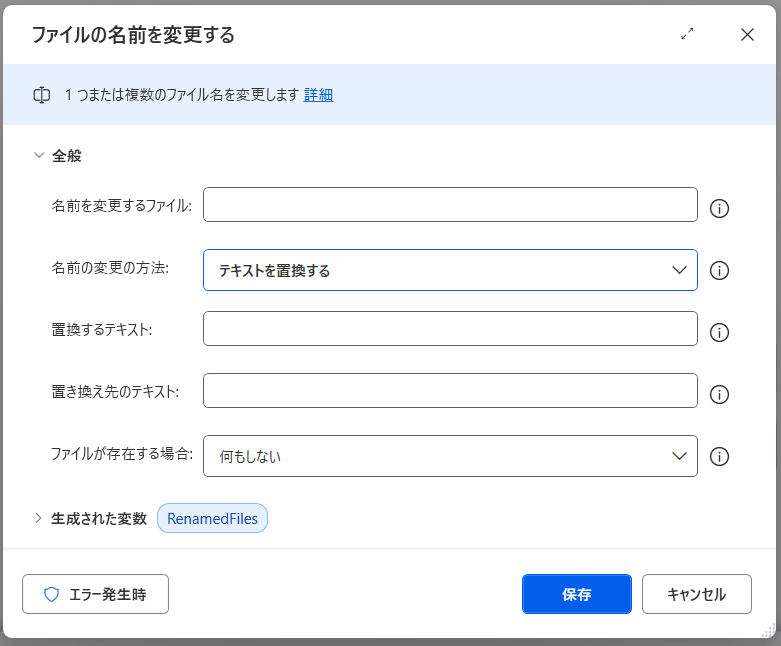Select the RenamedFiles variable chip

tap(212, 518)
